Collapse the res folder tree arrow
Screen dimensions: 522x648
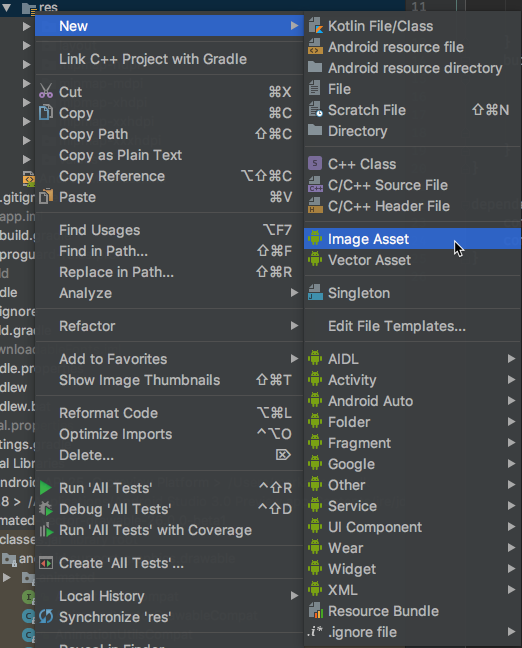pyautogui.click(x=6, y=7)
